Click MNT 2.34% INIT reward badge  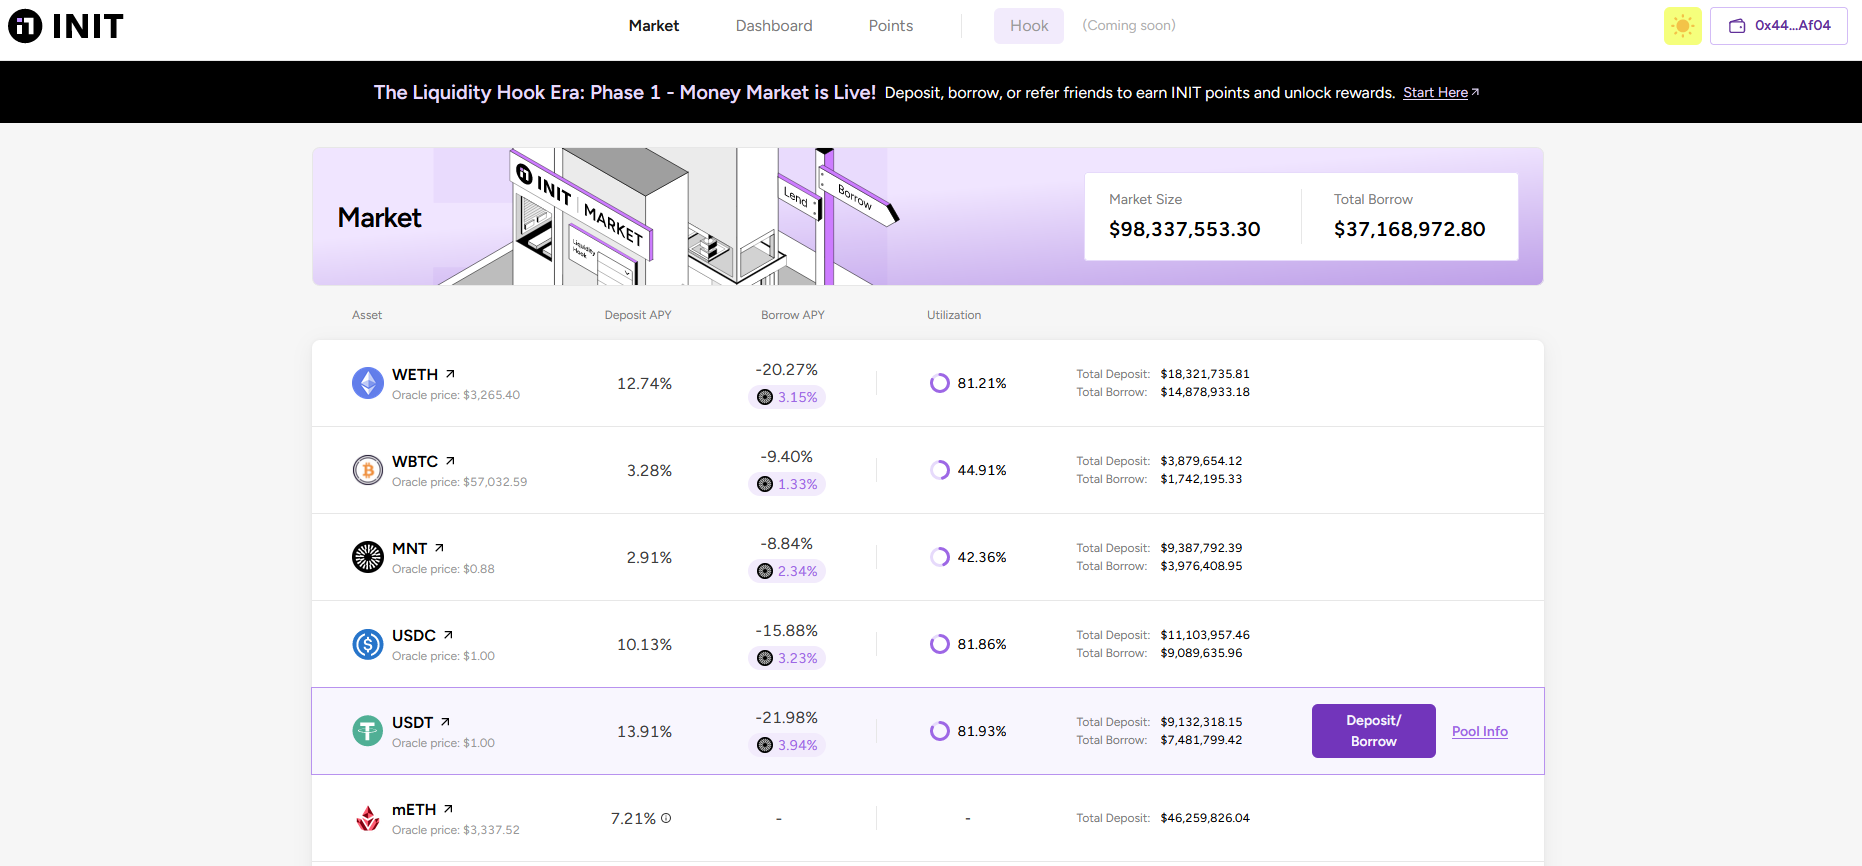click(787, 571)
